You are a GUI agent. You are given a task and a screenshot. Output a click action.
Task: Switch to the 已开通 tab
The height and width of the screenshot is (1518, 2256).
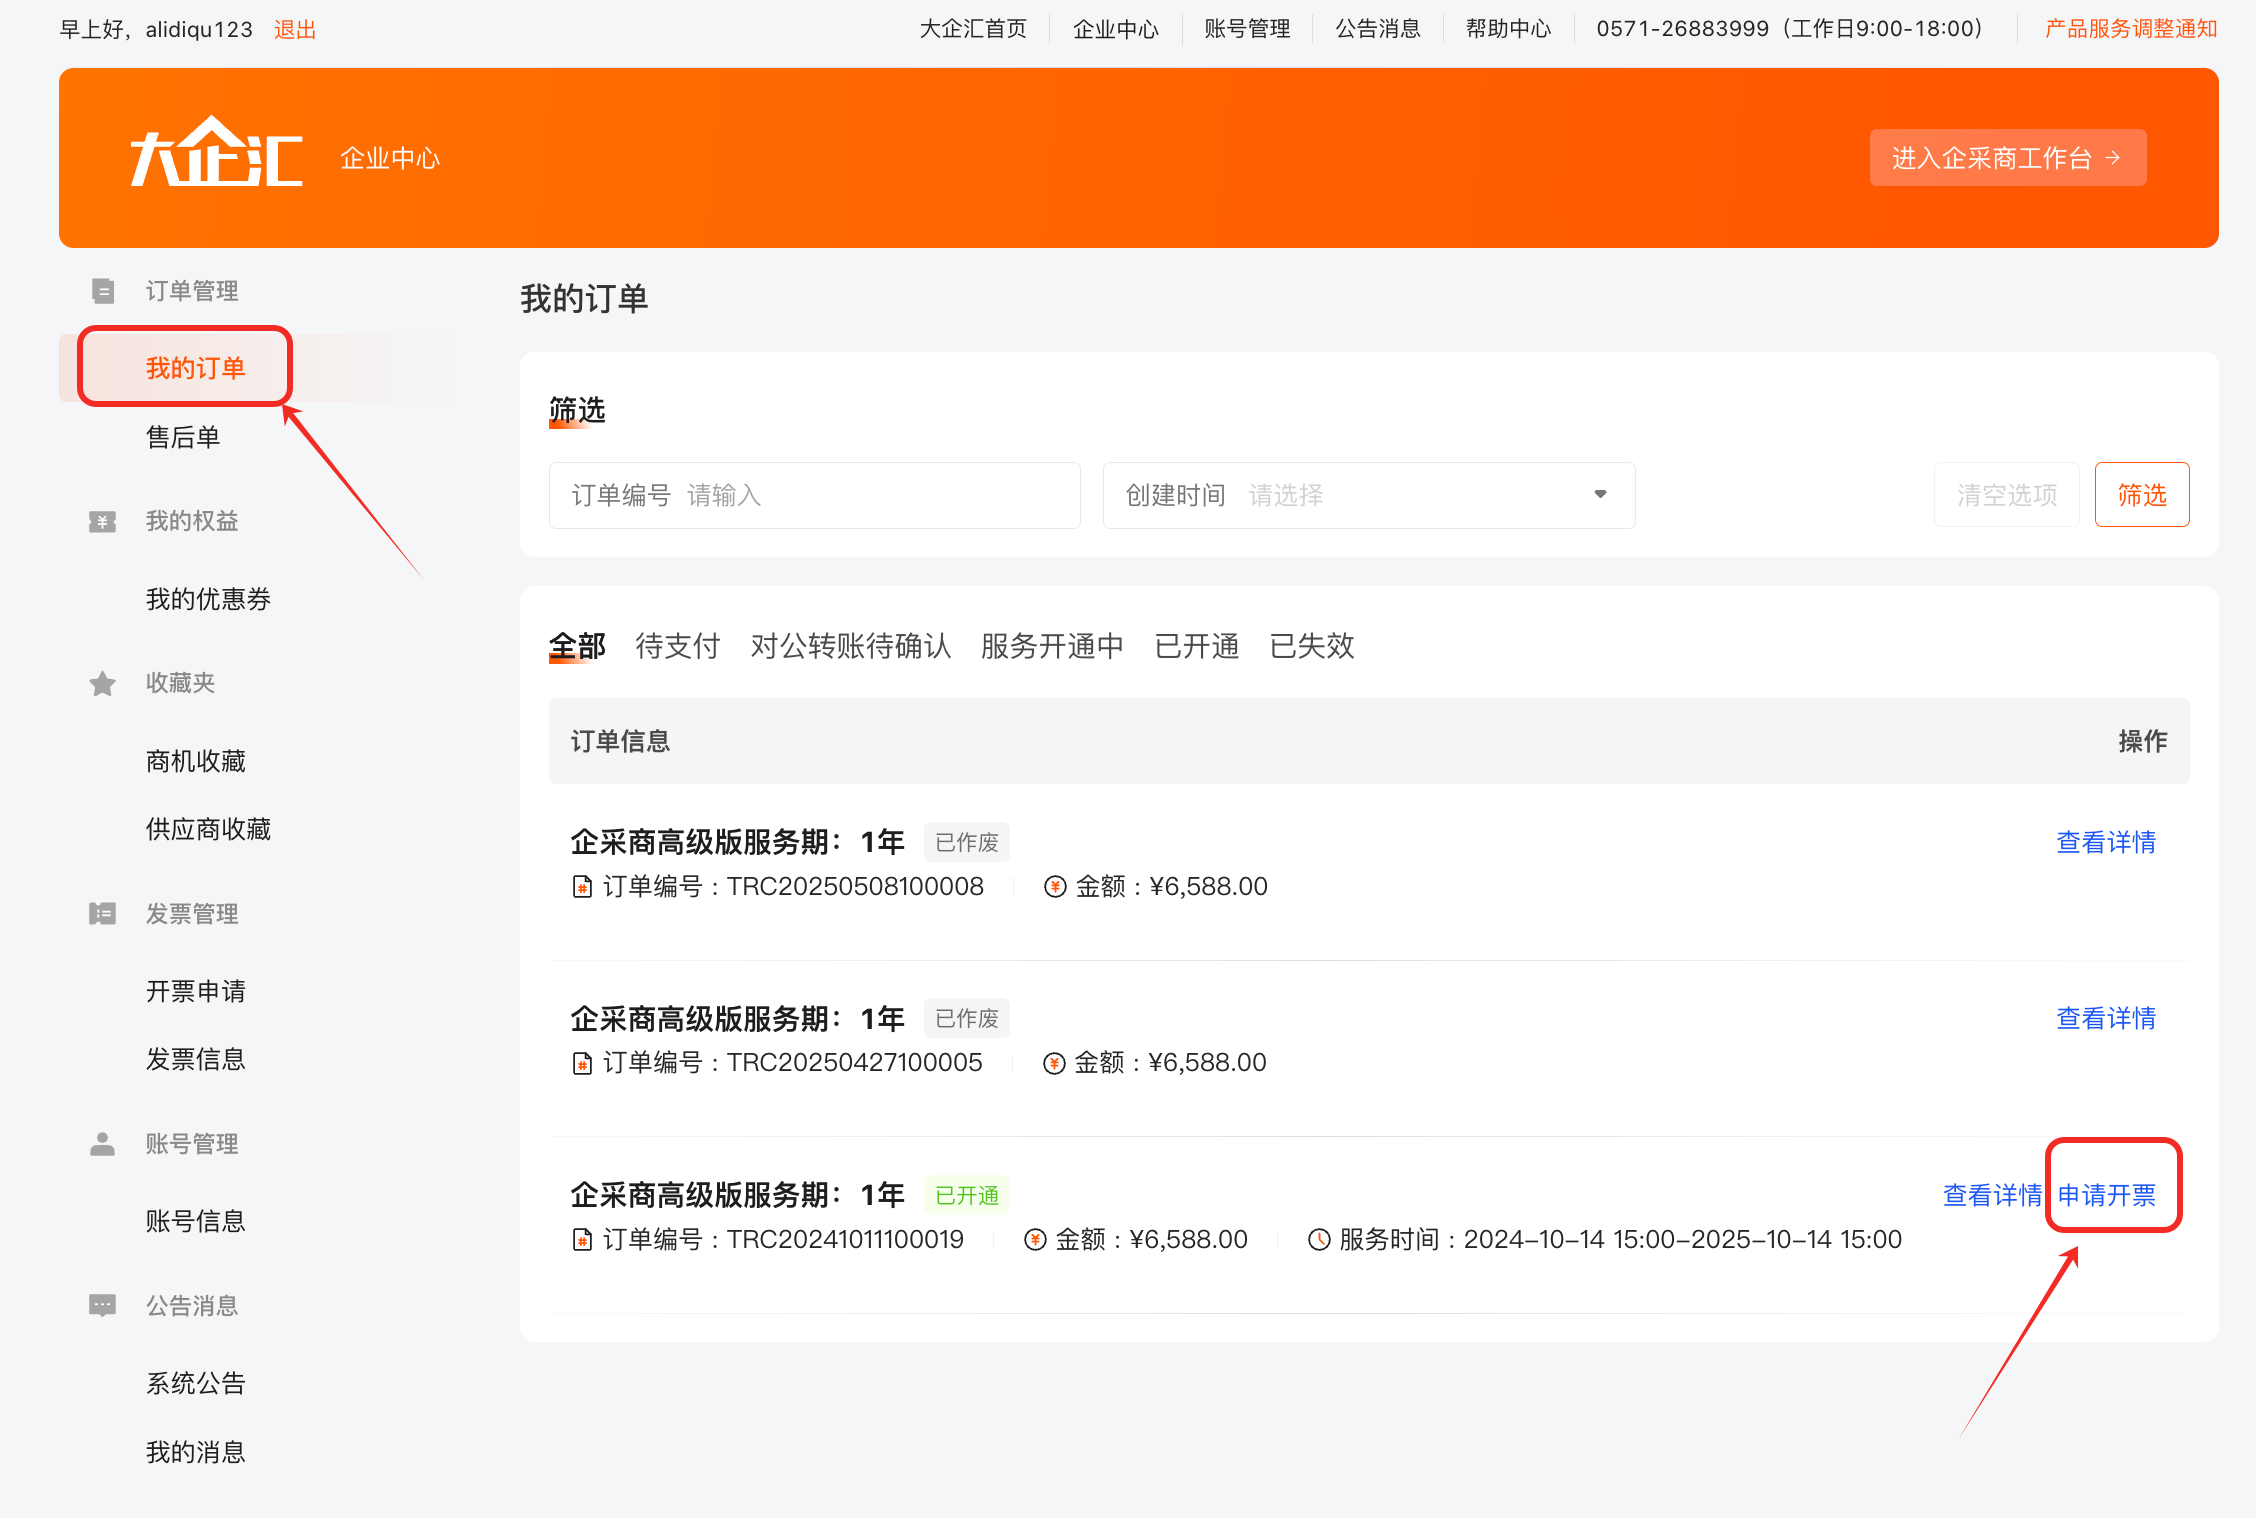(1197, 646)
